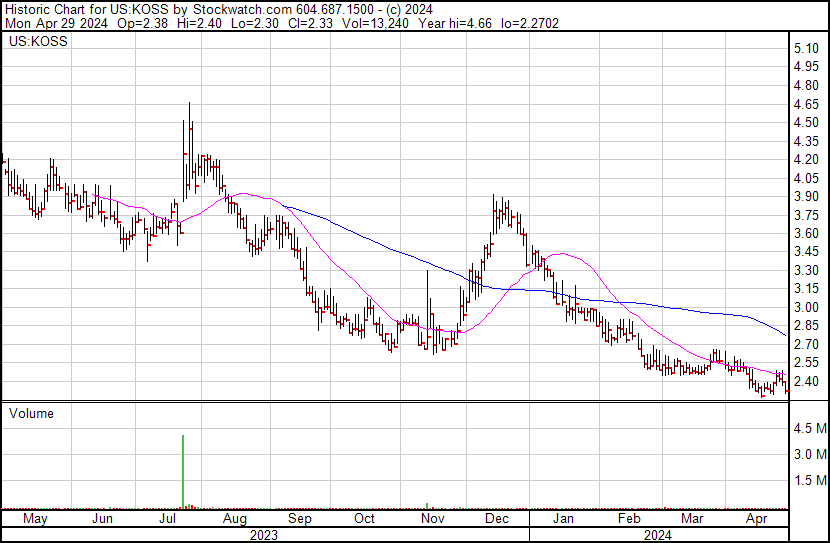Click the 5.10 price axis value
Screen dimensions: 830x543
[806, 48]
